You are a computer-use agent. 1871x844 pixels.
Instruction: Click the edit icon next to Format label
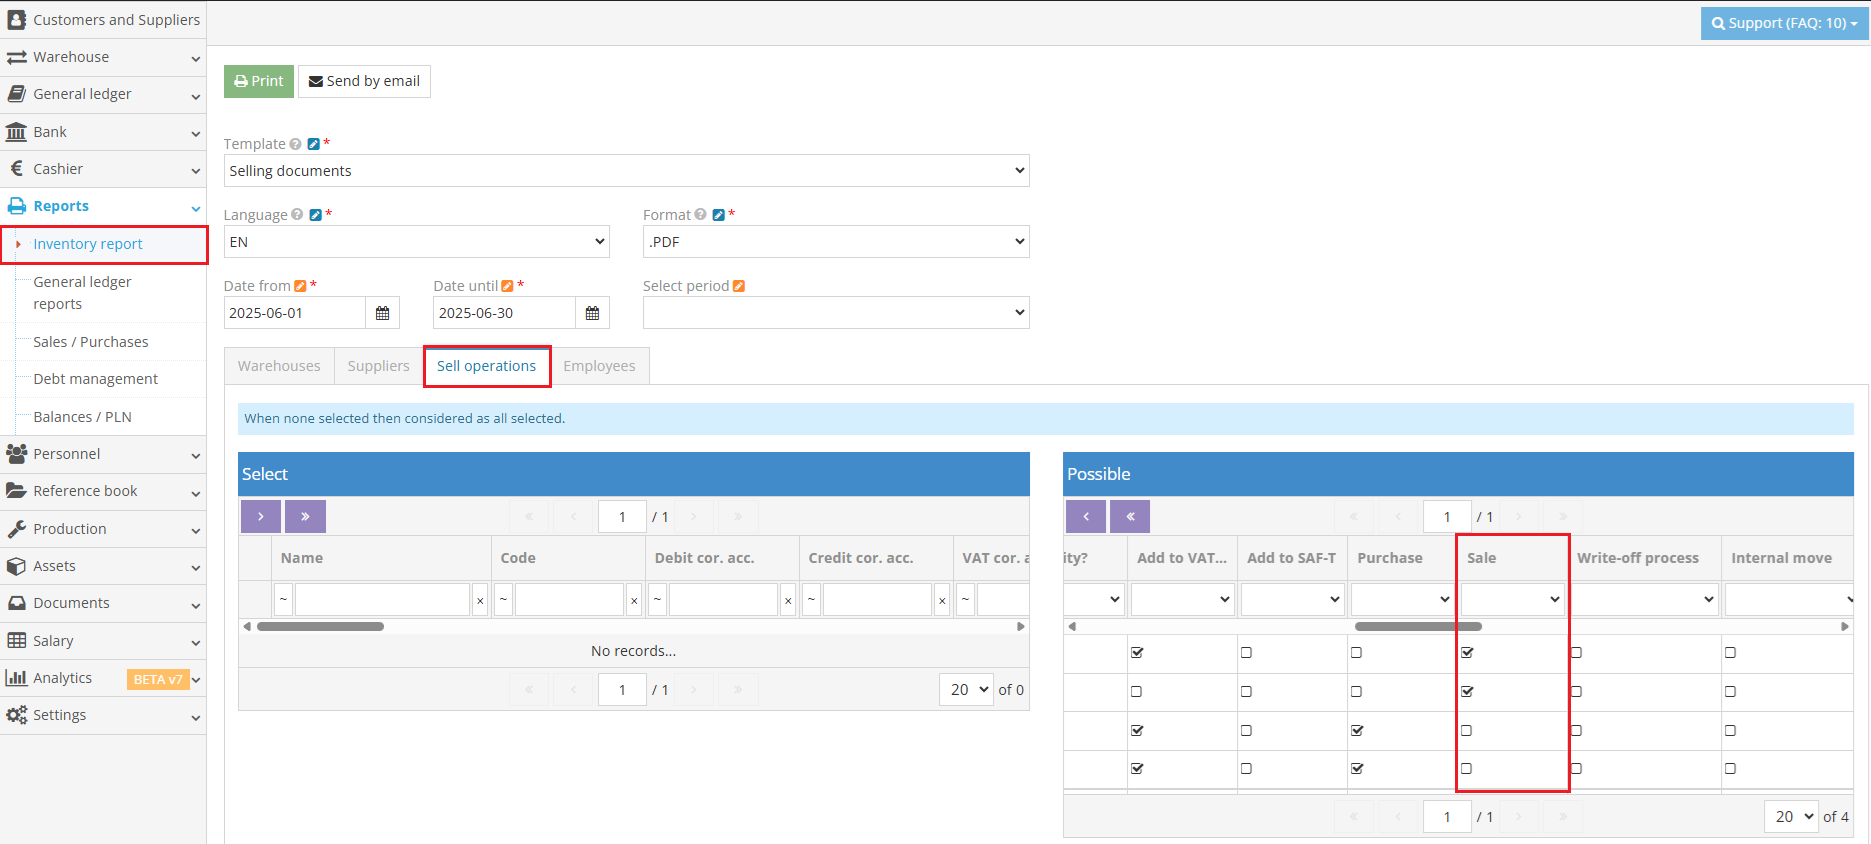coord(718,215)
